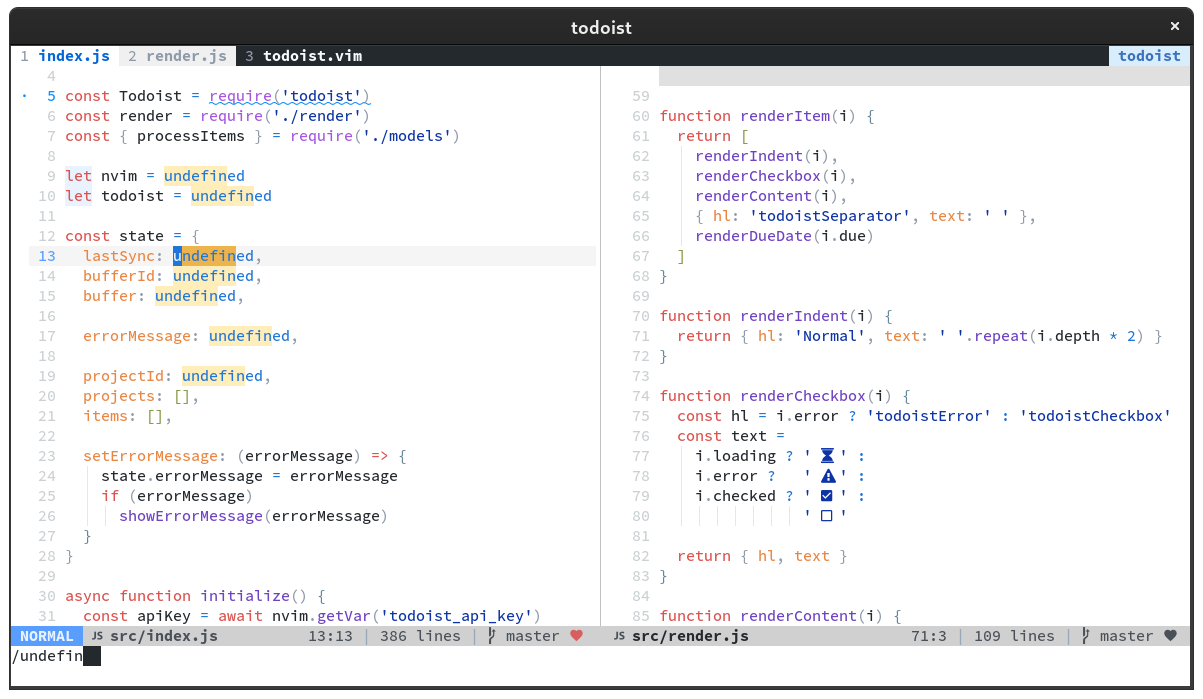
Task: Click the sign dot marker on line 5
Action: [24, 96]
